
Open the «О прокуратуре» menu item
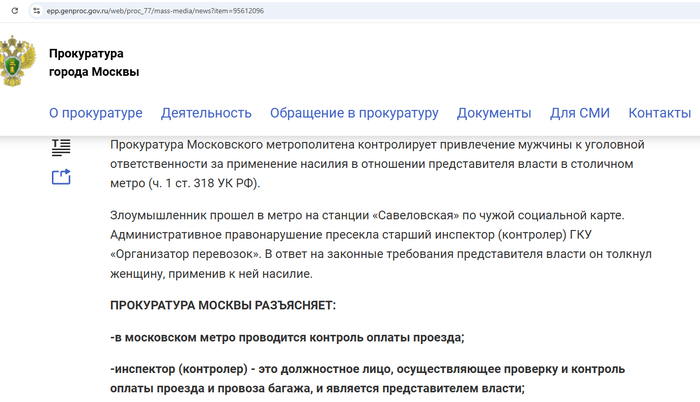pos(95,113)
